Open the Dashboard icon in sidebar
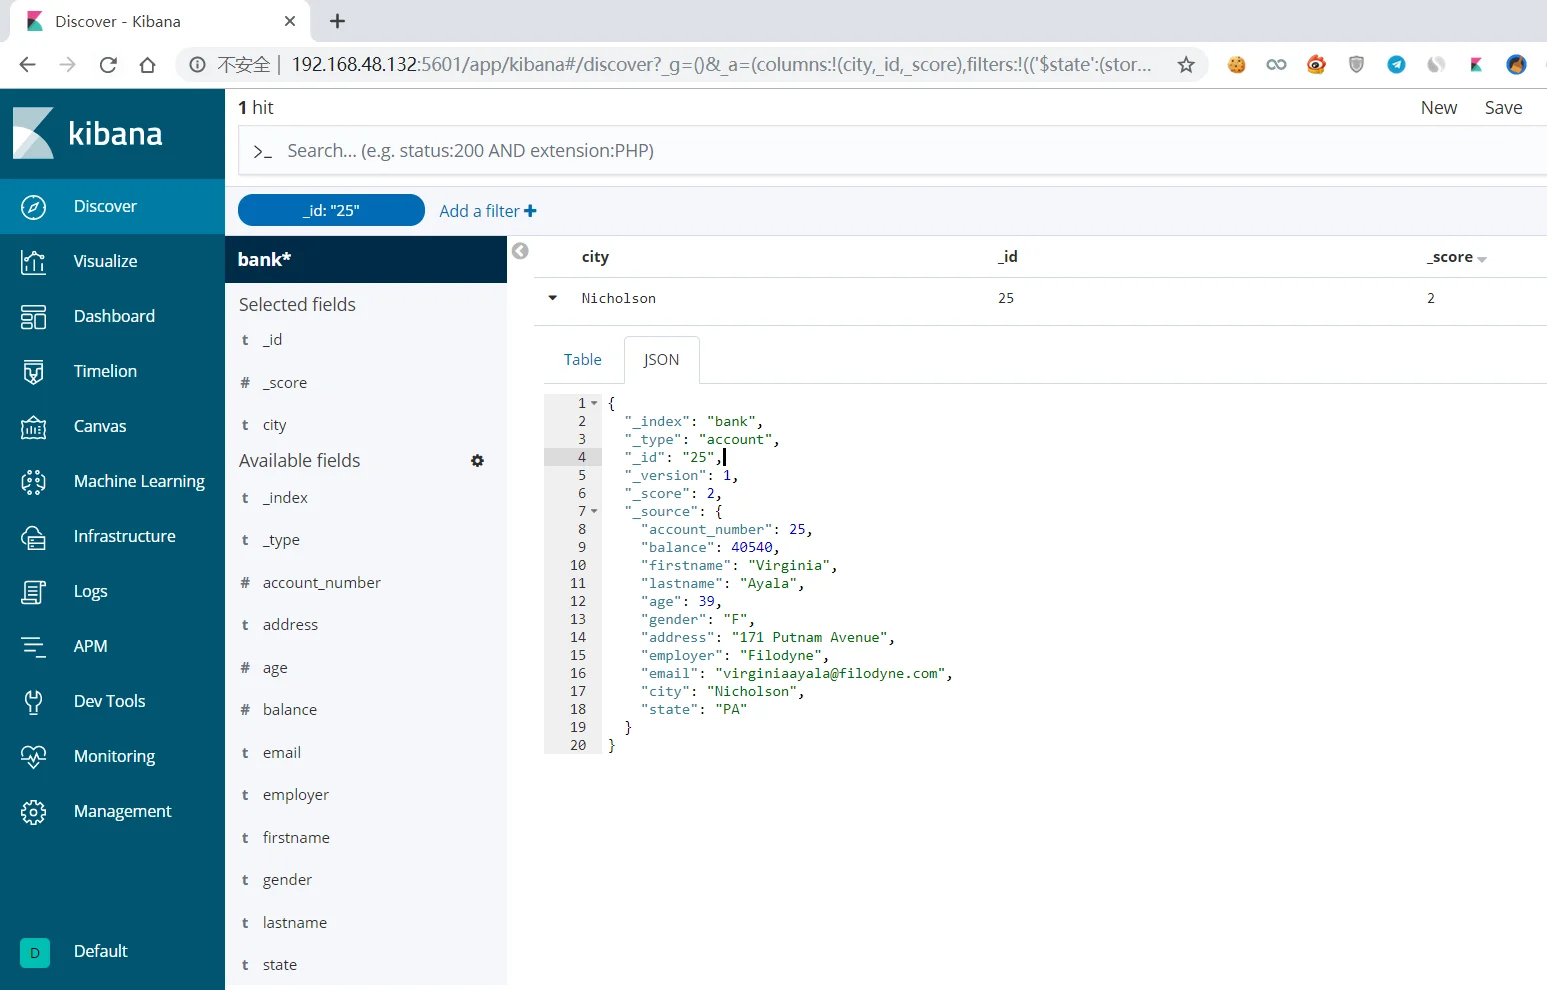Viewport: 1547px width, 990px height. point(33,317)
